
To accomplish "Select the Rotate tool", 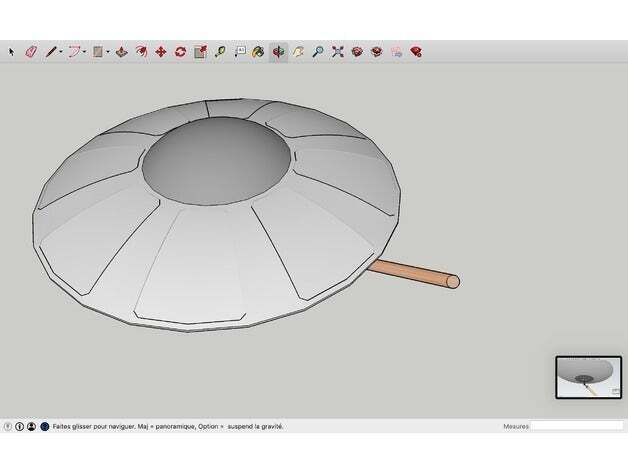I will click(180, 51).
